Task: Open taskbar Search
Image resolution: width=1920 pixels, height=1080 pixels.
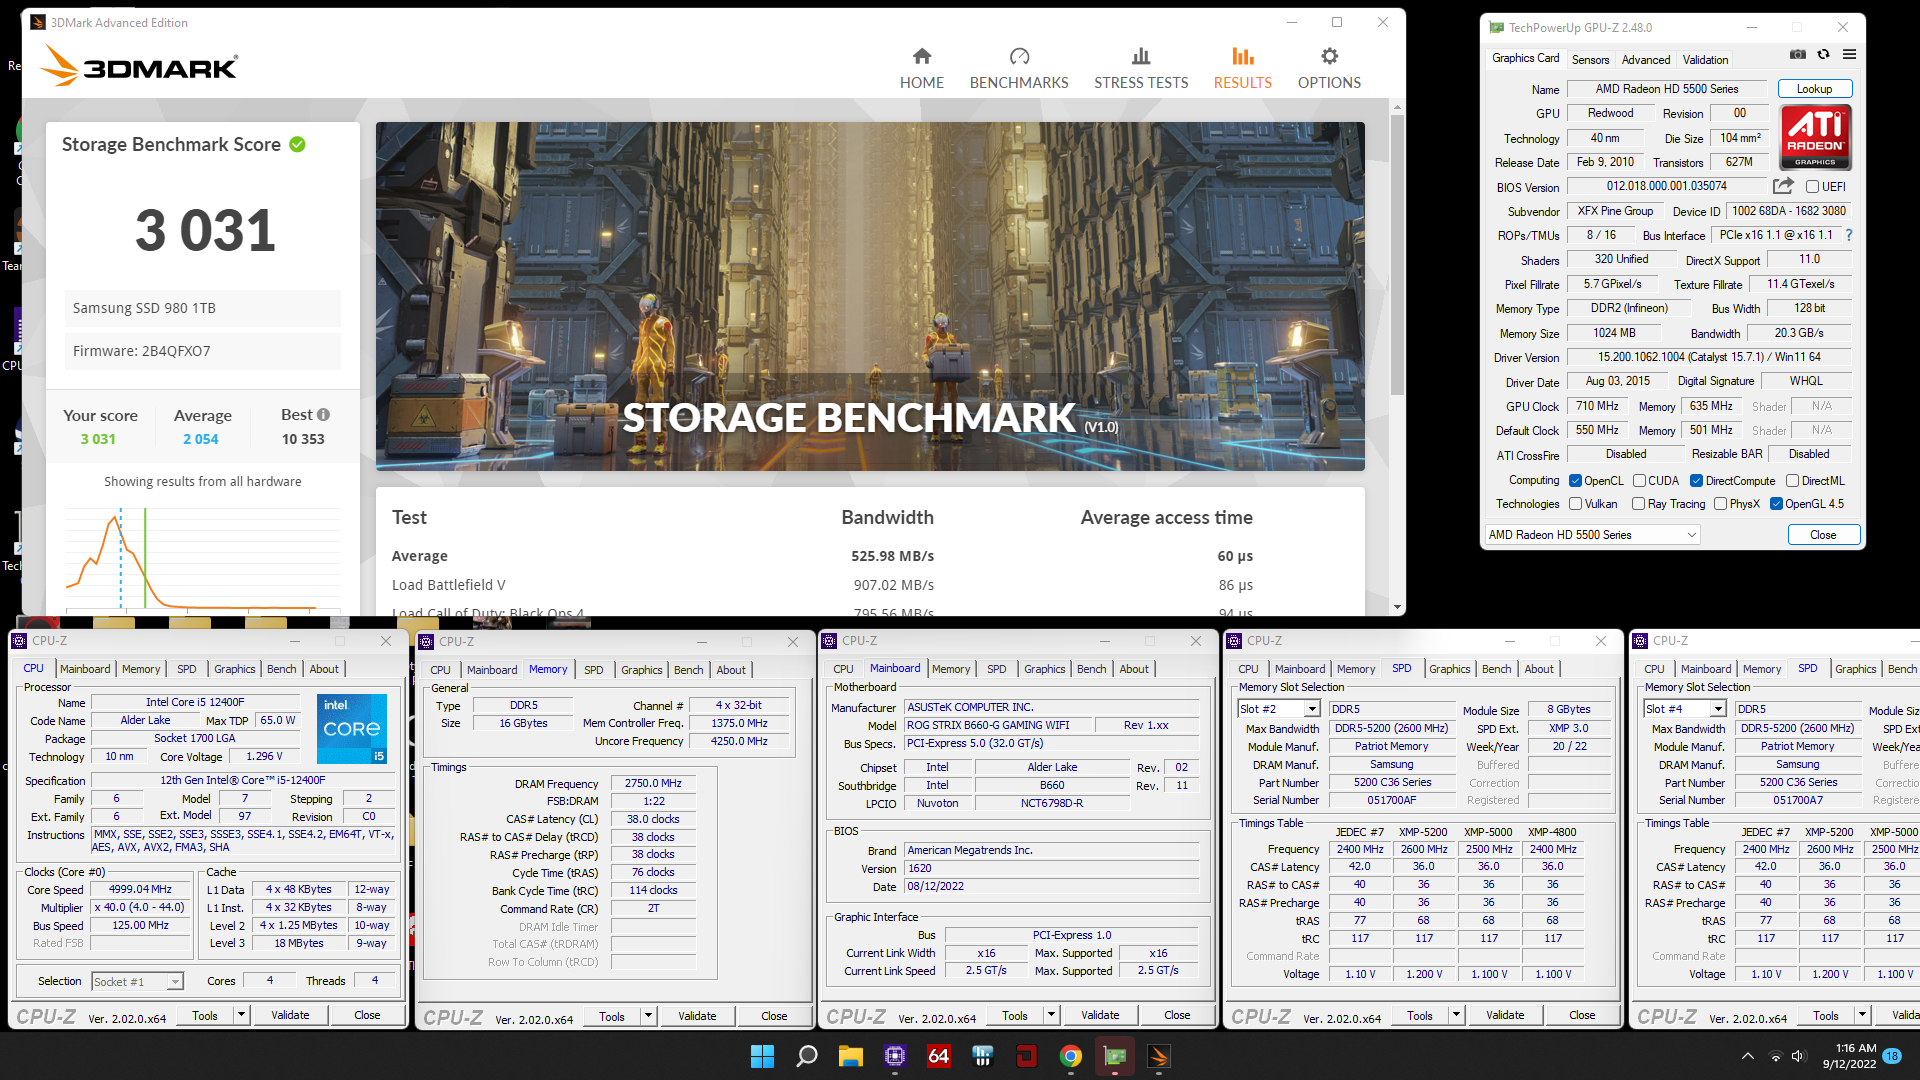Action: [x=806, y=1056]
